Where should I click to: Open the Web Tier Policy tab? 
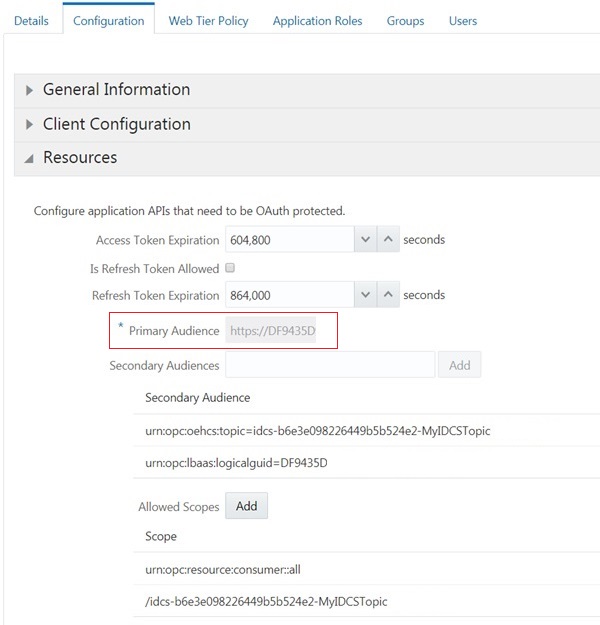[x=208, y=21]
